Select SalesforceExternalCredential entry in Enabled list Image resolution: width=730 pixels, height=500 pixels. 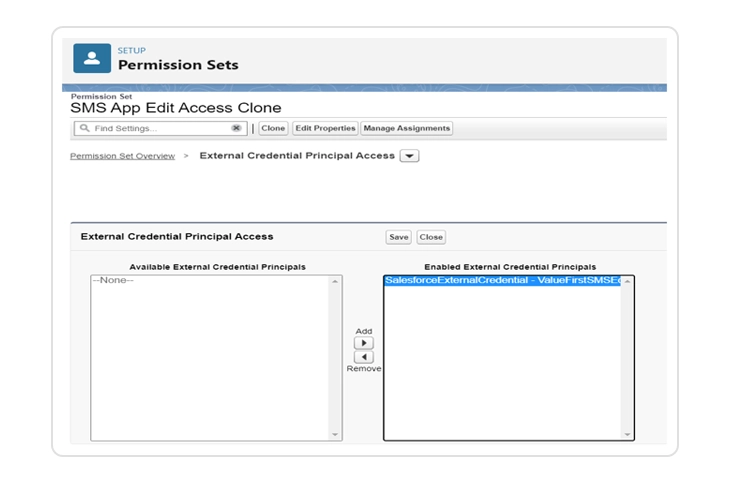click(x=502, y=281)
